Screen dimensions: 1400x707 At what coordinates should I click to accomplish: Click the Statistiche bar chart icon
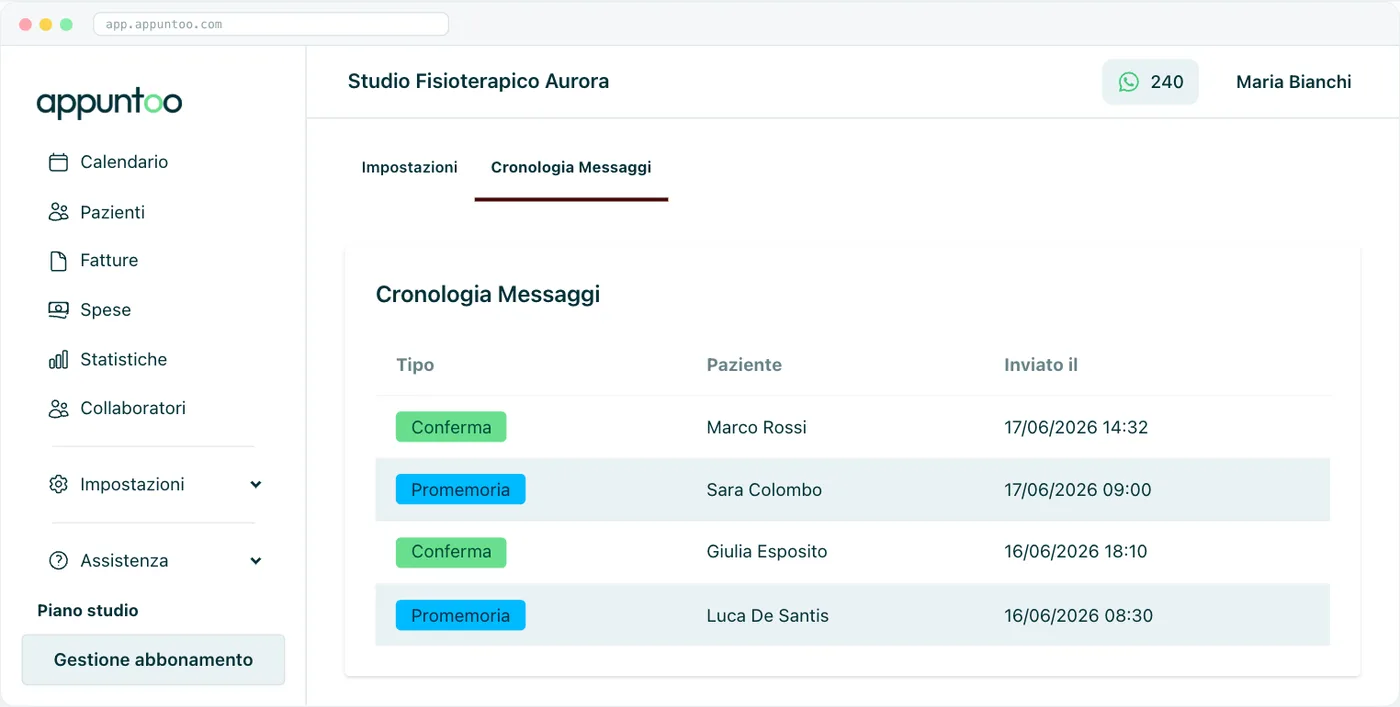point(59,359)
